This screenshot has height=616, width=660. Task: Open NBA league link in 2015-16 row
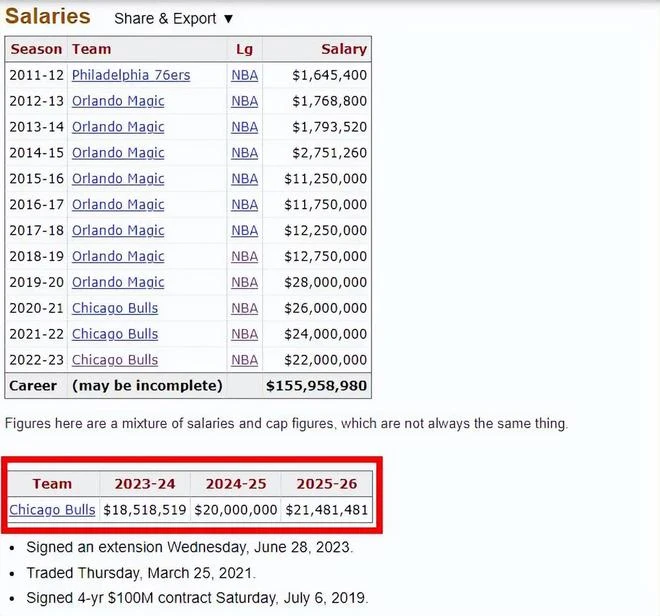[245, 179]
